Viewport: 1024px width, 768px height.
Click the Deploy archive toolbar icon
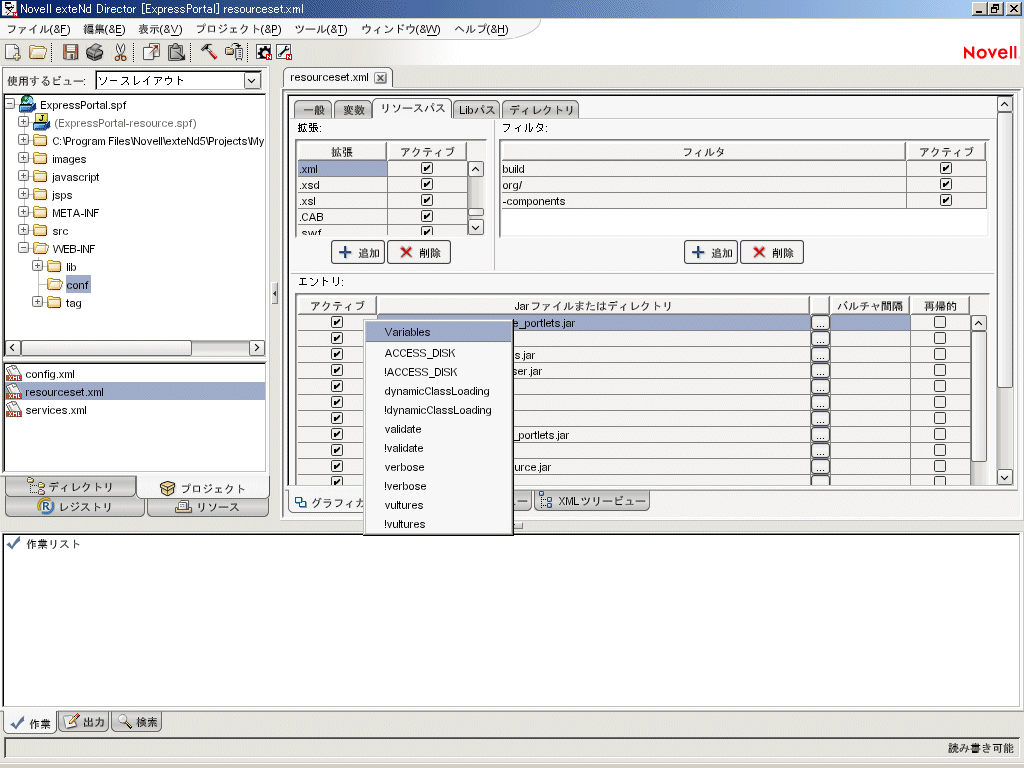pyautogui.click(x=235, y=52)
